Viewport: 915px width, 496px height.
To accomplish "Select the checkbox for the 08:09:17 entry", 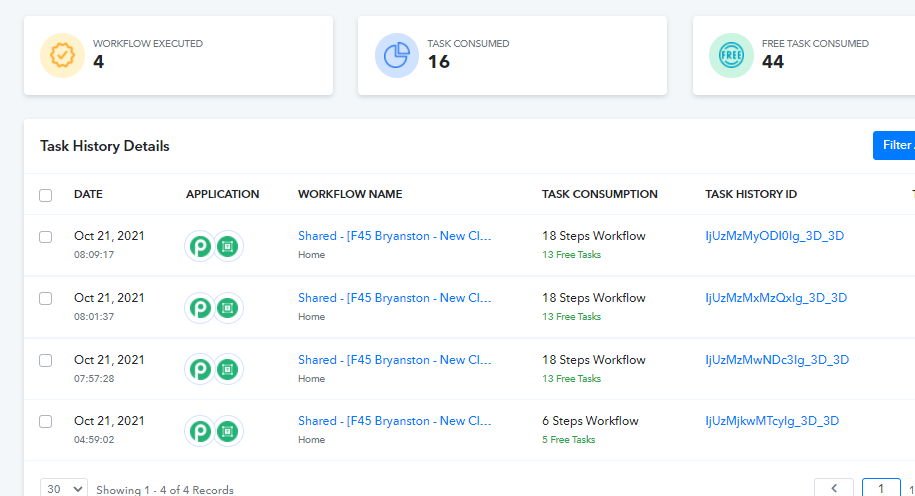I will pyautogui.click(x=46, y=237).
